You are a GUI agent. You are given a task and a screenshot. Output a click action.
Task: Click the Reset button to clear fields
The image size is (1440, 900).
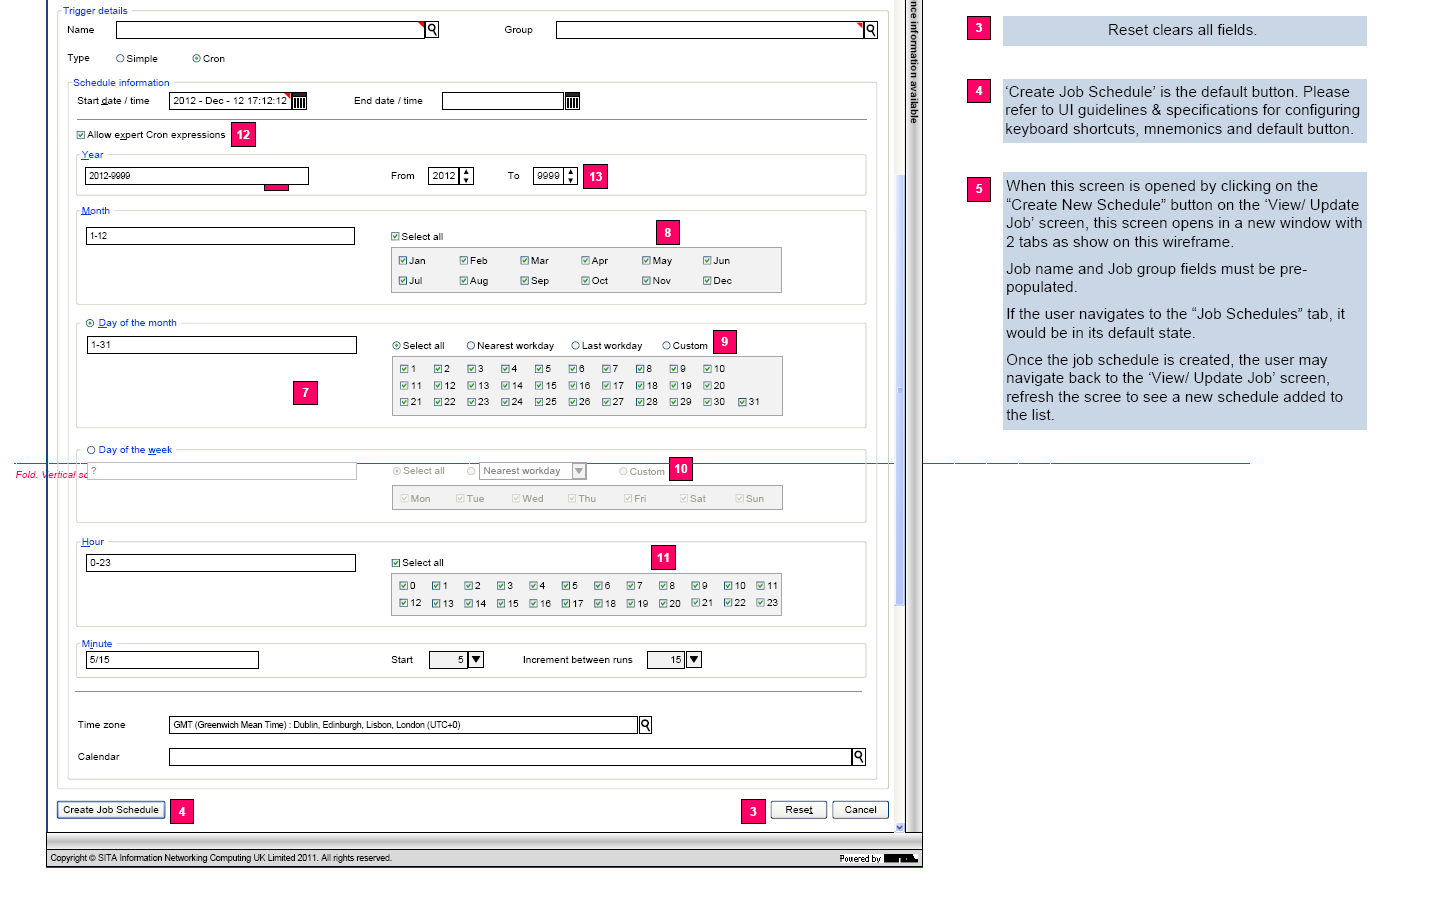tap(798, 809)
